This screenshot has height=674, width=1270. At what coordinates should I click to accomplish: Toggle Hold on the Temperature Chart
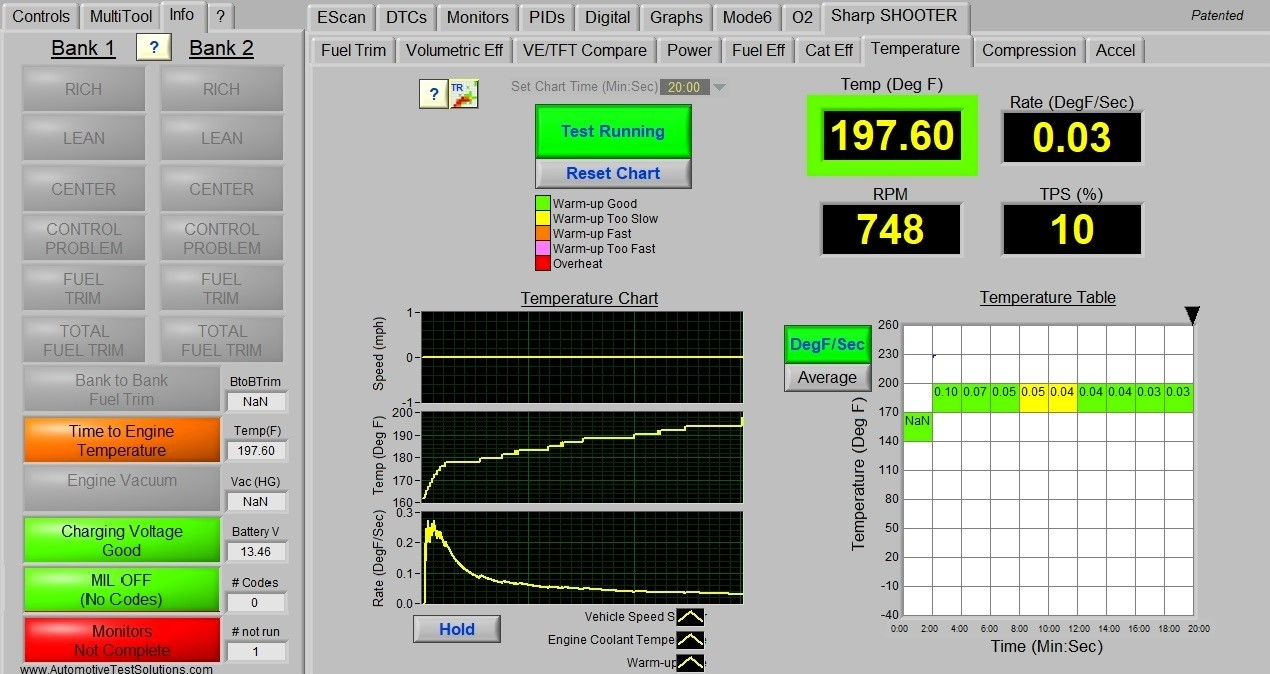pyautogui.click(x=456, y=628)
